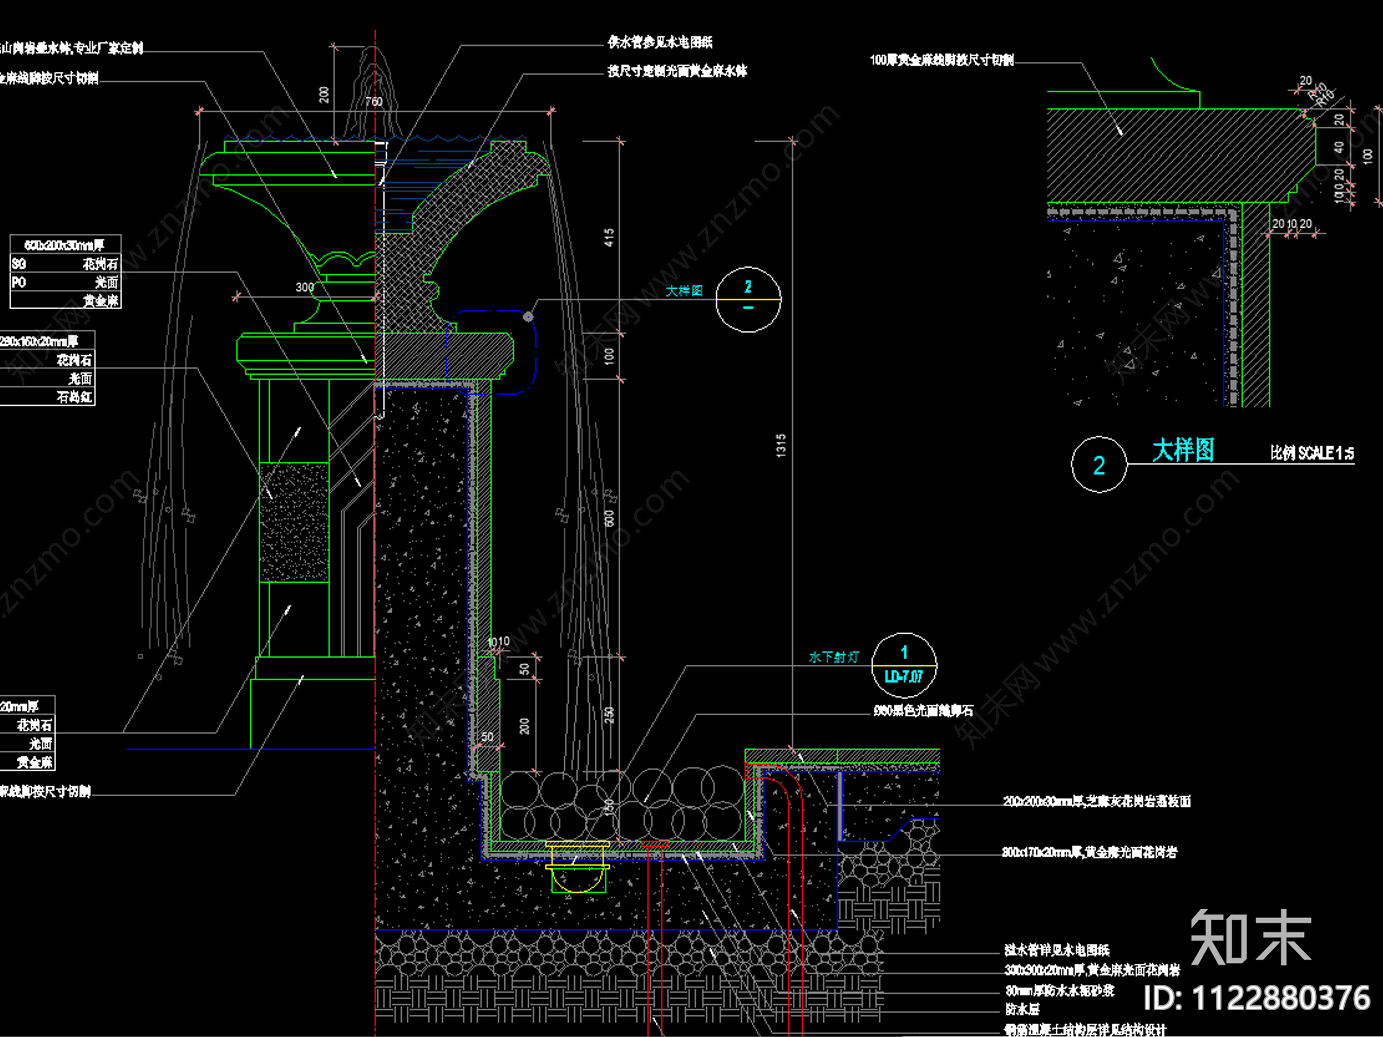Screen dimensions: 1383x1037
Task: Select the 1315 overall height dimension
Action: click(780, 446)
